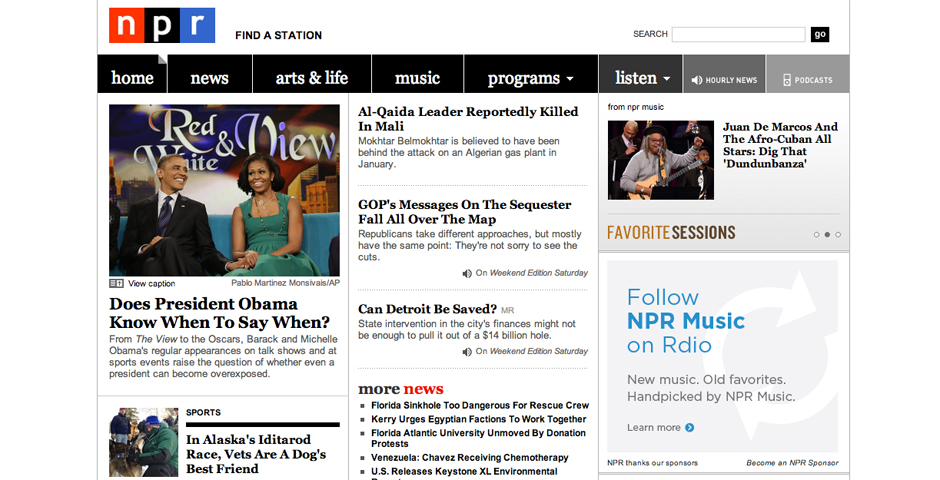
Task: Open 'Venezuela: Chavez Receiving Chemotherapy' story
Action: pyautogui.click(x=469, y=458)
